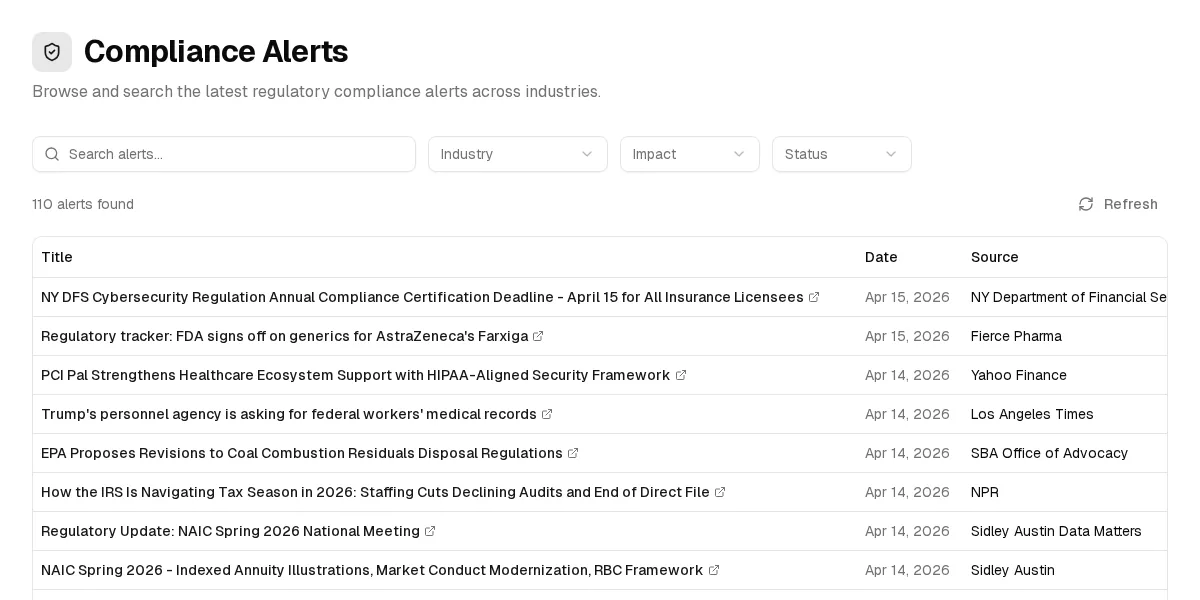This screenshot has height=600, width=1200.
Task: Open Trump's personnel agency medical records title
Action: 289,414
